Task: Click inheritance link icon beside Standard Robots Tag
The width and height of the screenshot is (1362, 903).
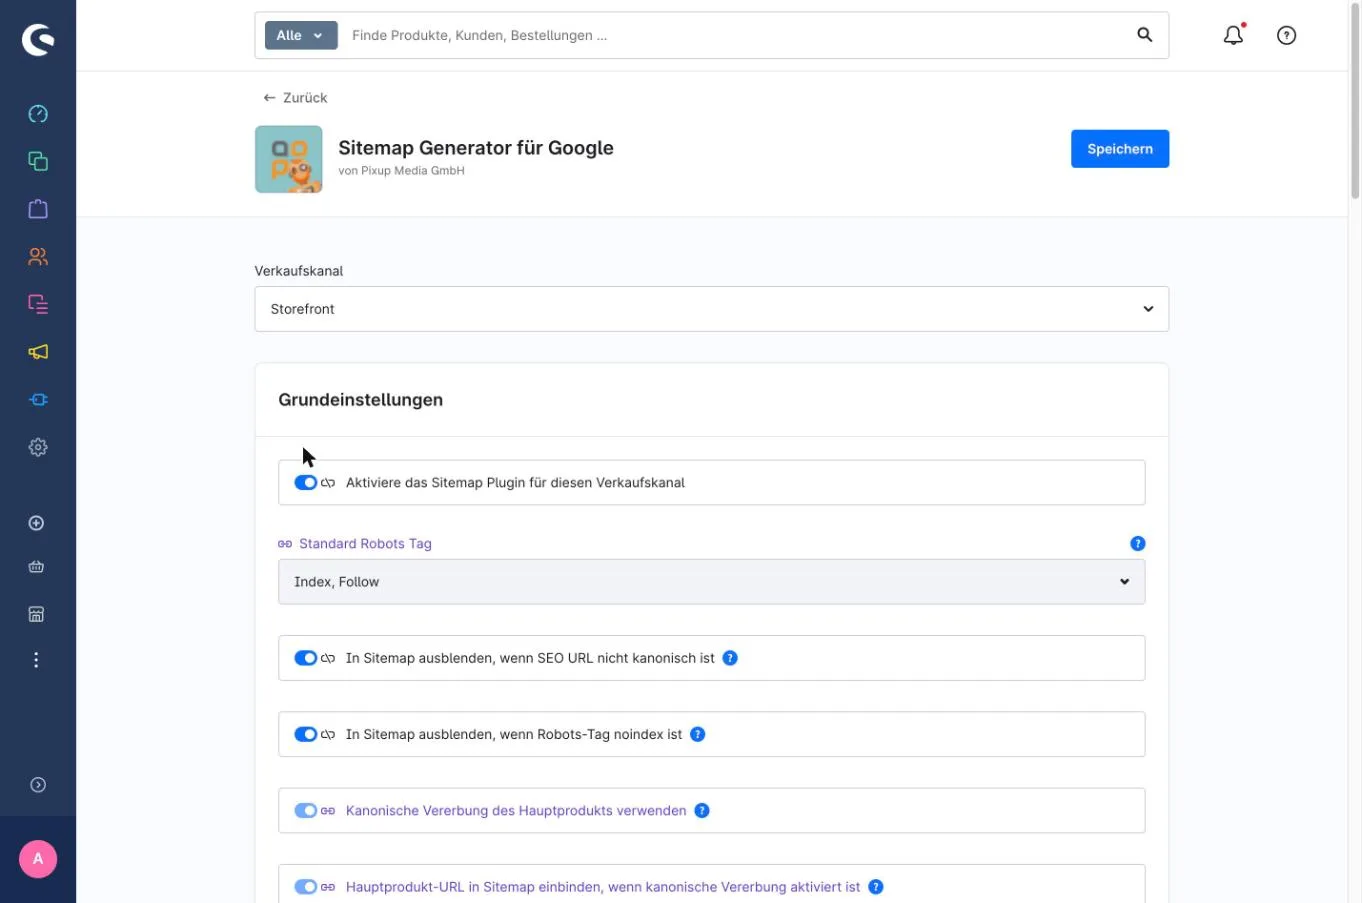Action: (x=285, y=544)
